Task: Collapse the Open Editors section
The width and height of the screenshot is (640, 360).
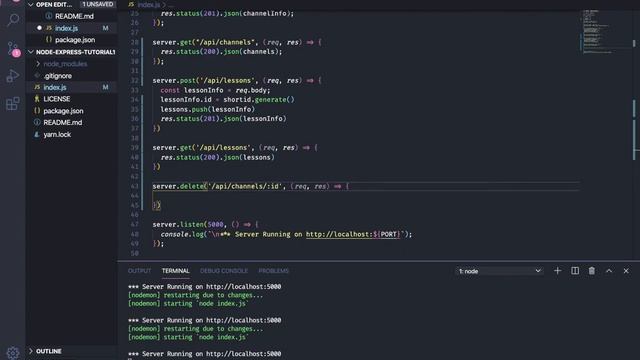Action: point(31,4)
